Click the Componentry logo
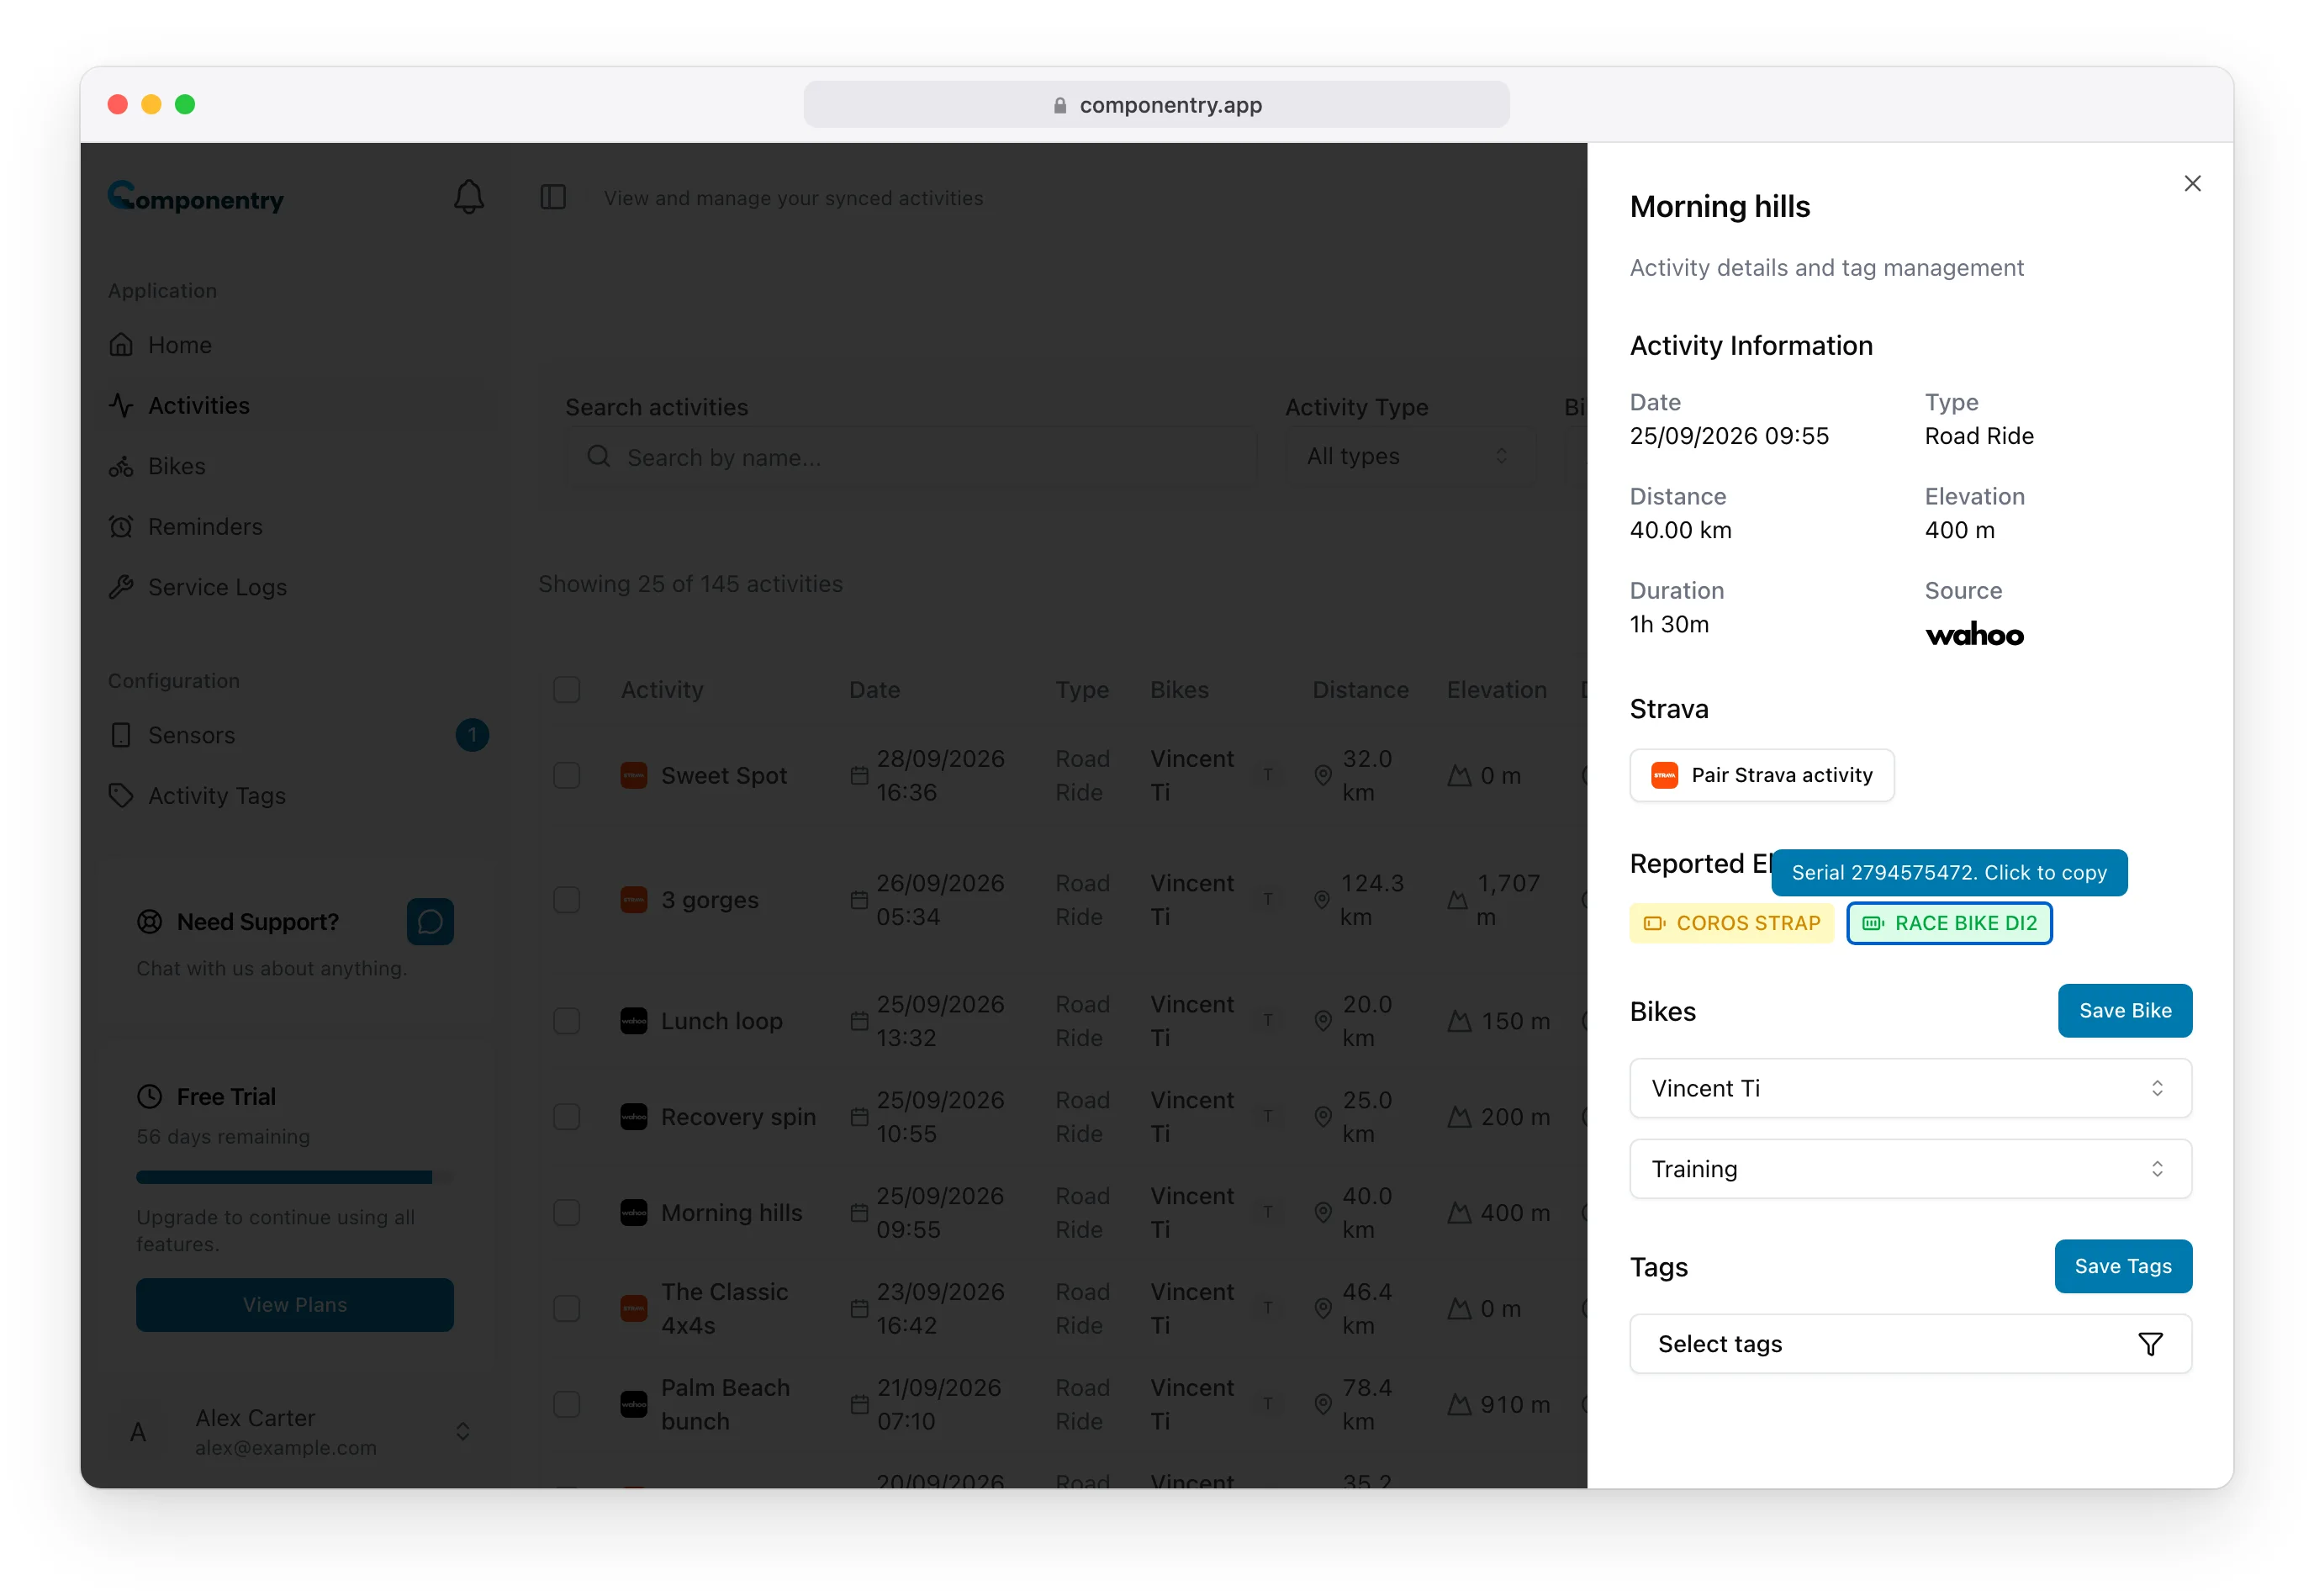The height and width of the screenshot is (1596, 2314). coord(196,197)
